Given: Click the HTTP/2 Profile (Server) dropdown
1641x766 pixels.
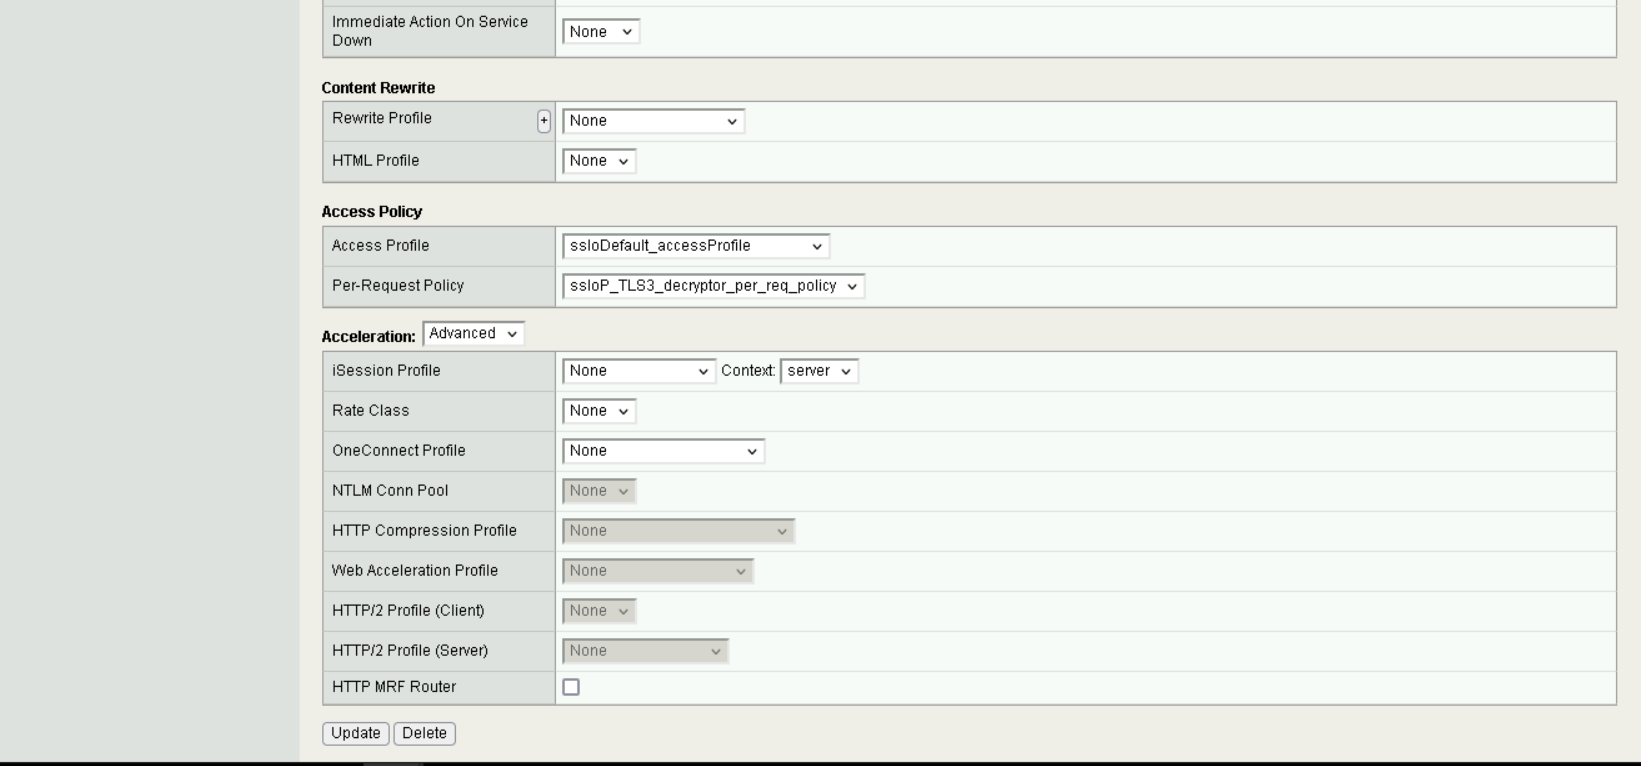Looking at the screenshot, I should click(x=645, y=651).
